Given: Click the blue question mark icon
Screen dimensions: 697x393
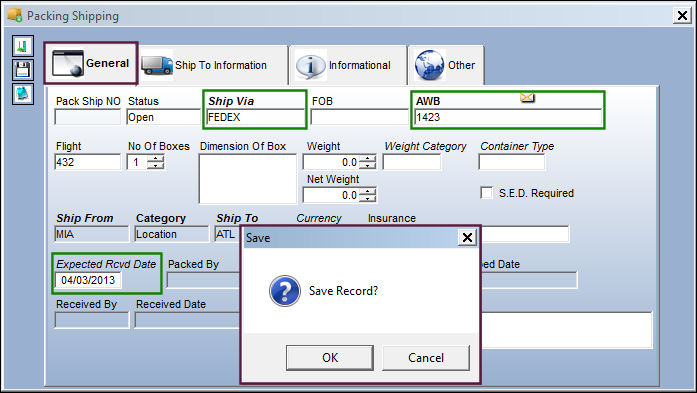Looking at the screenshot, I should [x=284, y=291].
